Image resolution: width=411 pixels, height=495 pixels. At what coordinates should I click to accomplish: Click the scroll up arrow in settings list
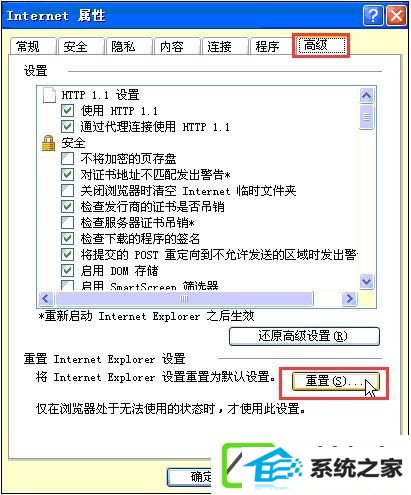366,96
